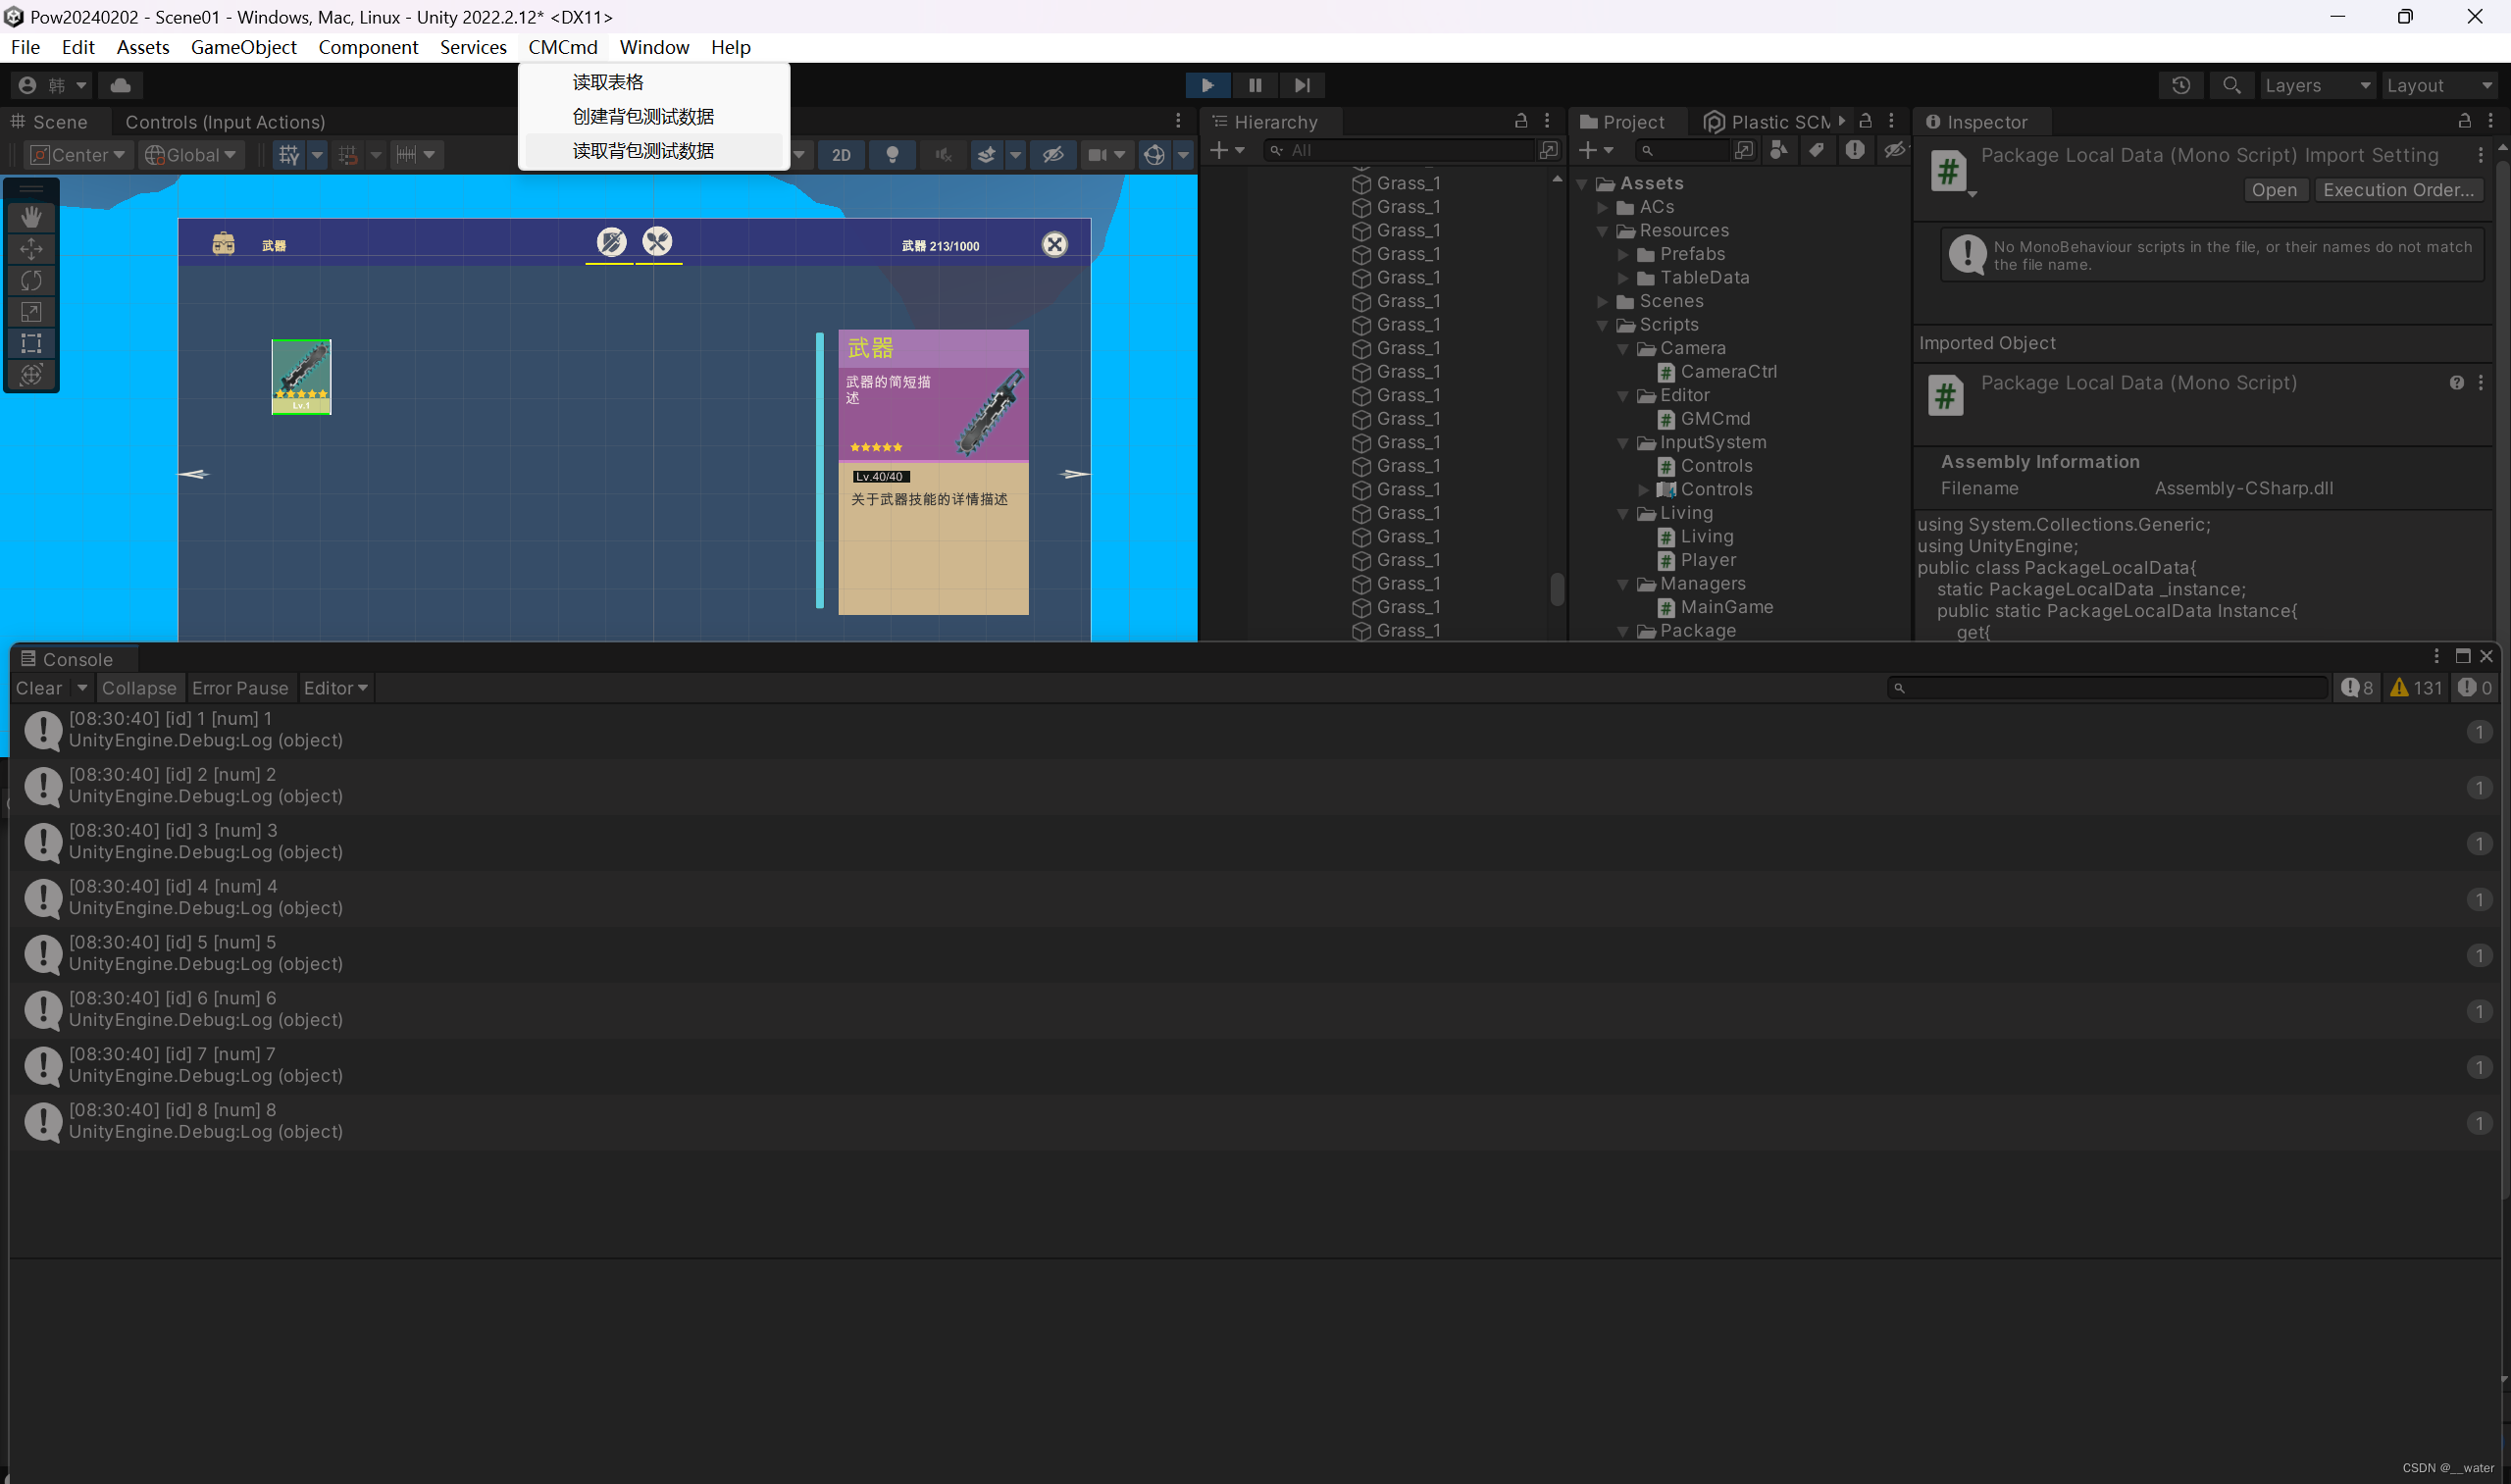Click Open button in Inspector panel
The height and width of the screenshot is (1484, 2511).
click(x=2275, y=187)
